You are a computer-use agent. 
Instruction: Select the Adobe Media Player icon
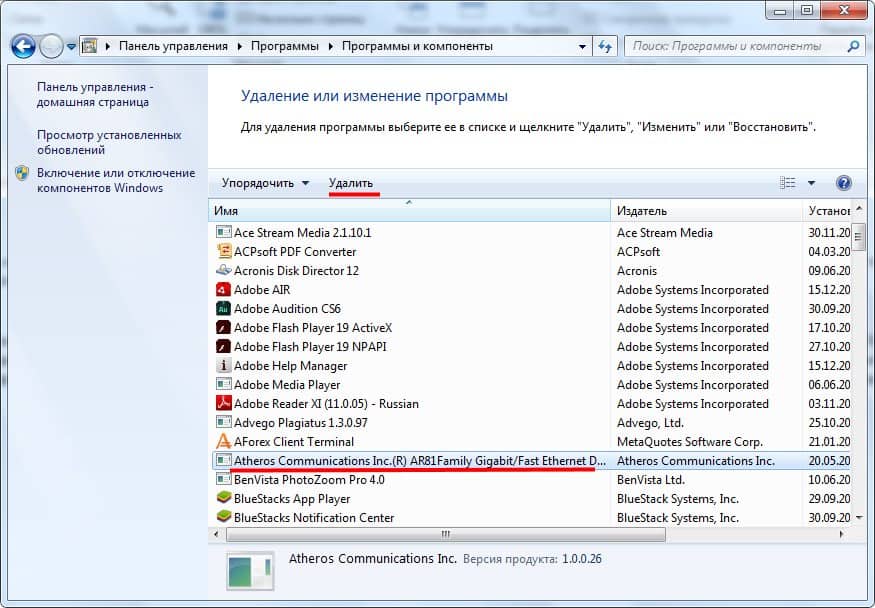click(x=223, y=384)
